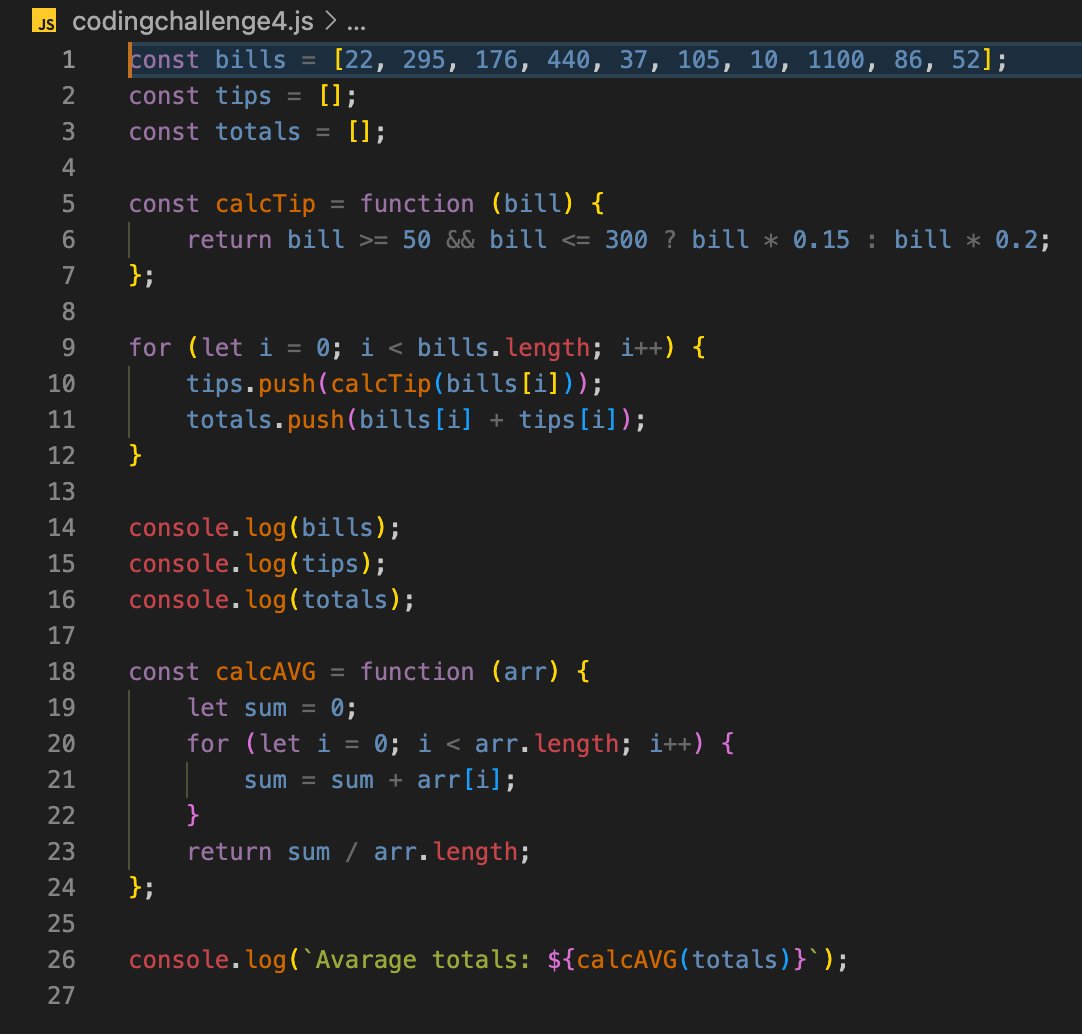Click 'length' property on line 9
The height and width of the screenshot is (1034, 1082).
(x=547, y=347)
